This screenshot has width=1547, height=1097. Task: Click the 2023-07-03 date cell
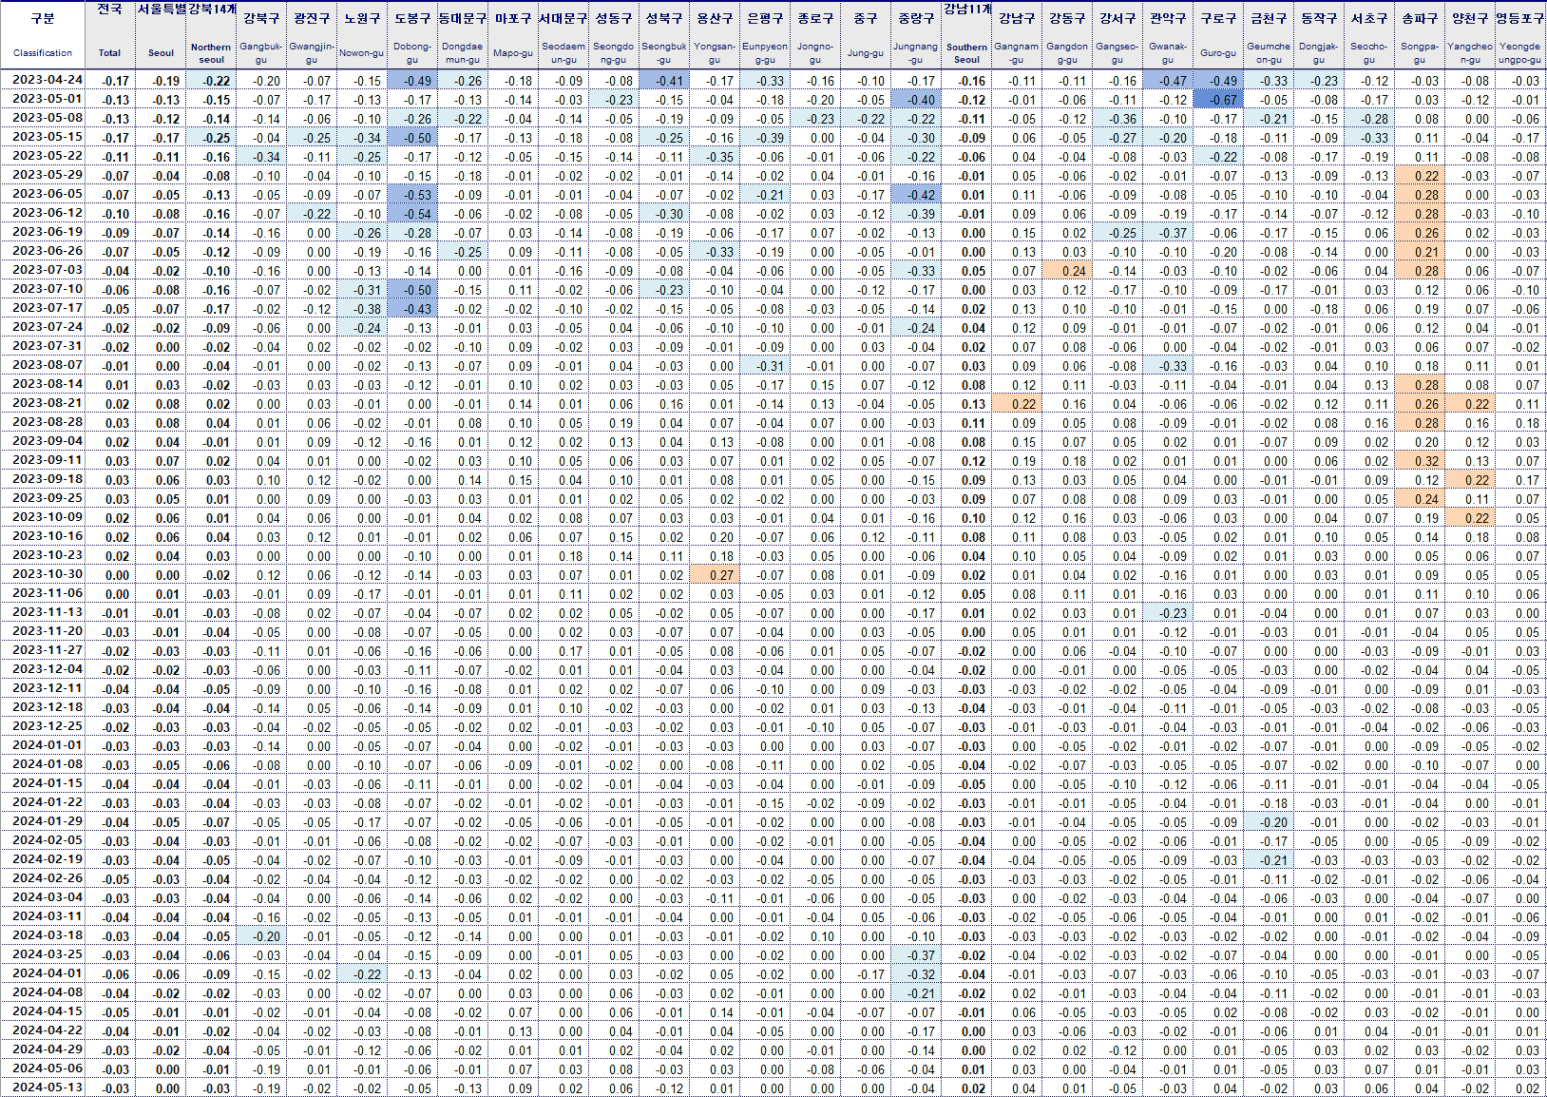[48, 270]
